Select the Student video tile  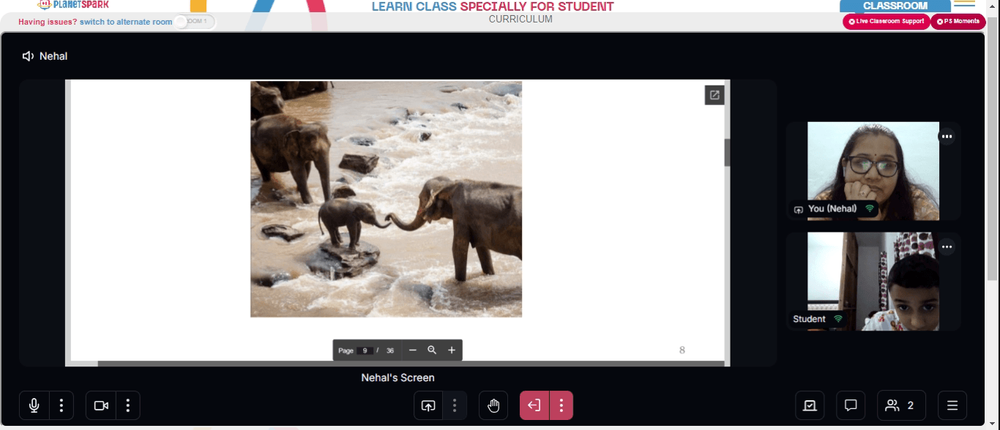click(x=873, y=281)
